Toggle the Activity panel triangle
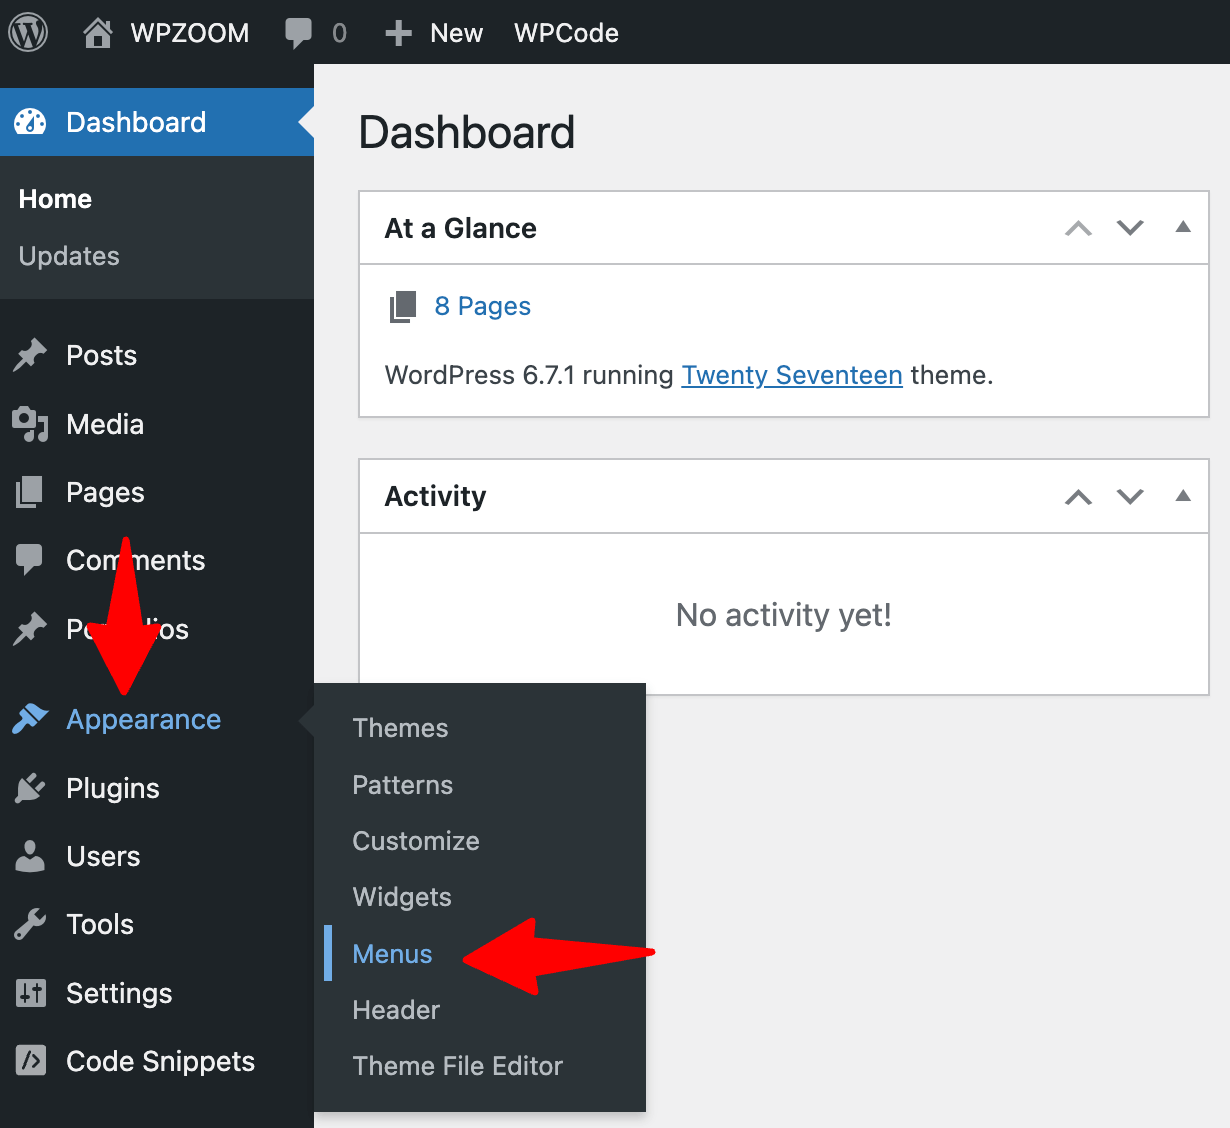Image resolution: width=1230 pixels, height=1128 pixels. pyautogui.click(x=1183, y=496)
